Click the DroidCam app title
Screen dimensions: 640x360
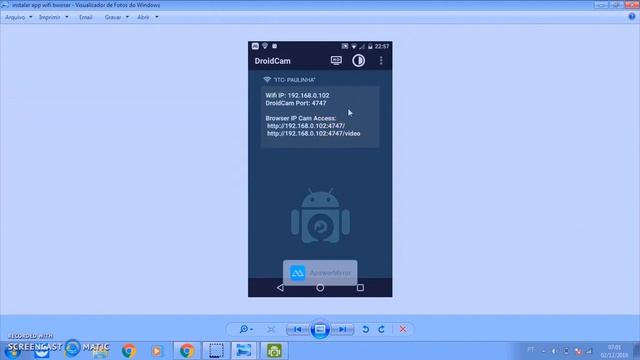pos(273,61)
